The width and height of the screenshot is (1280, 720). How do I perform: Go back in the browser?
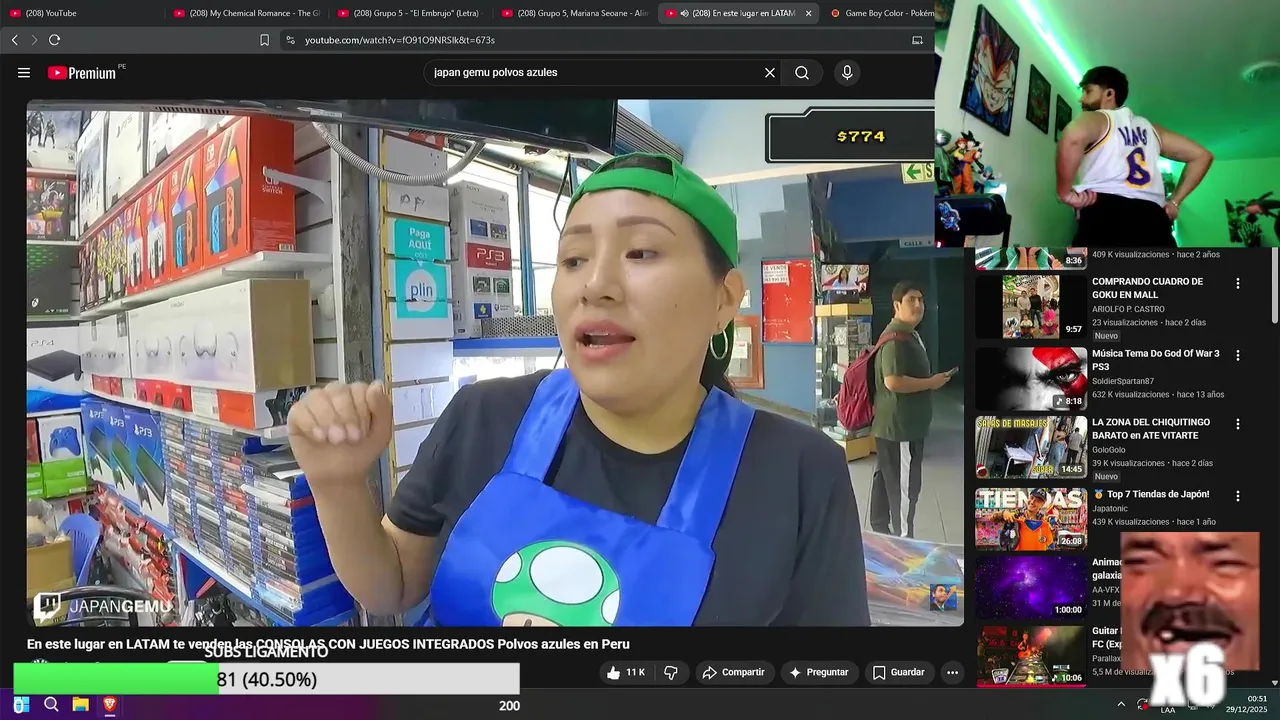(14, 40)
